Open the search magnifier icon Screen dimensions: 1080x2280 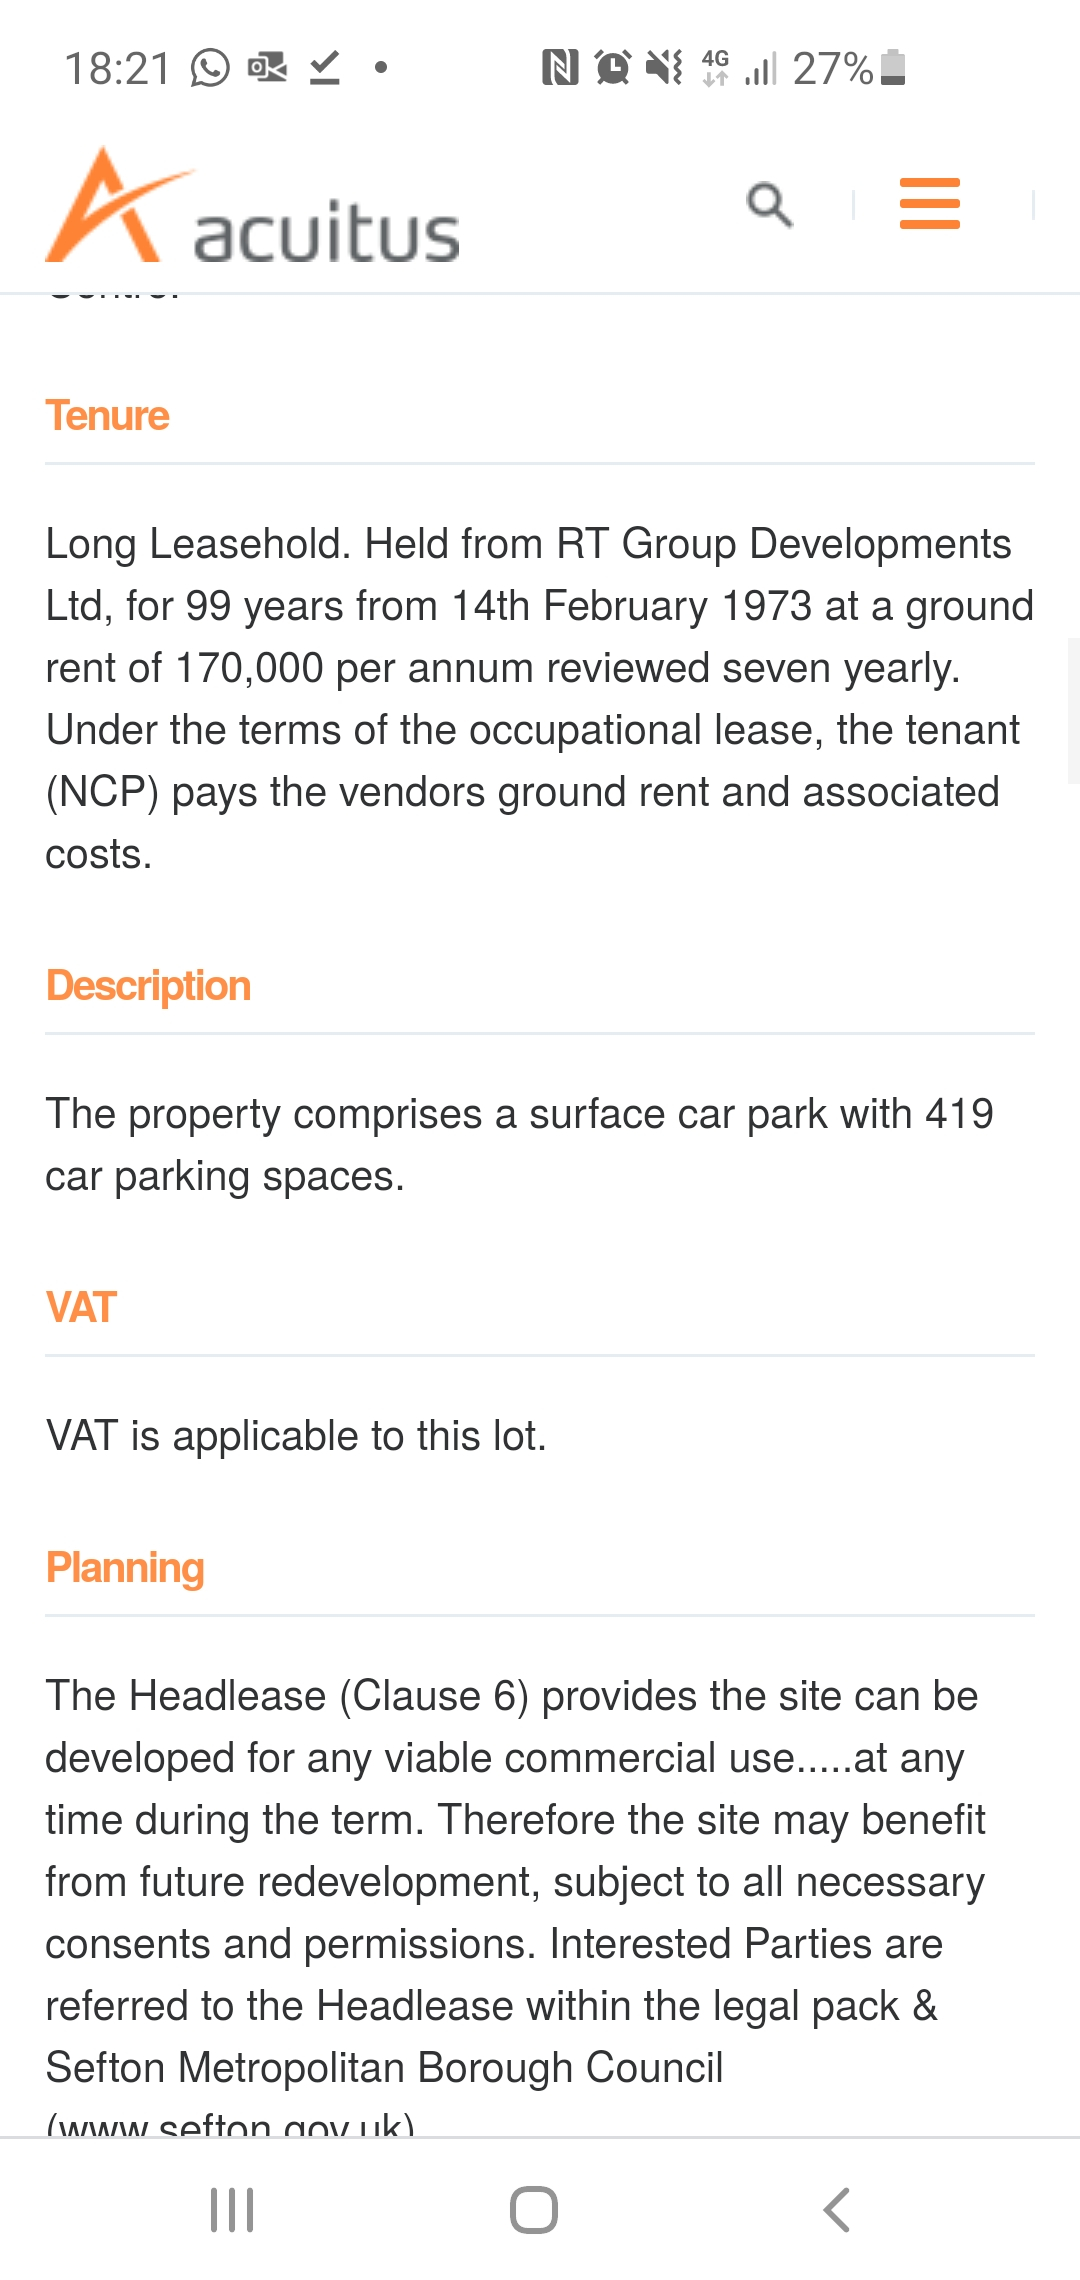coord(769,205)
